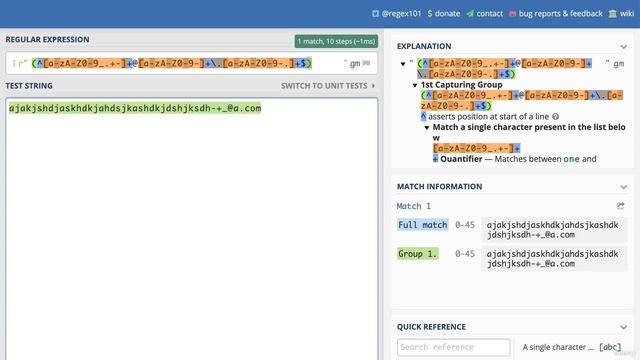This screenshot has height=360, width=640.
Task: Click the help icon after start of a line
Action: click(x=555, y=117)
